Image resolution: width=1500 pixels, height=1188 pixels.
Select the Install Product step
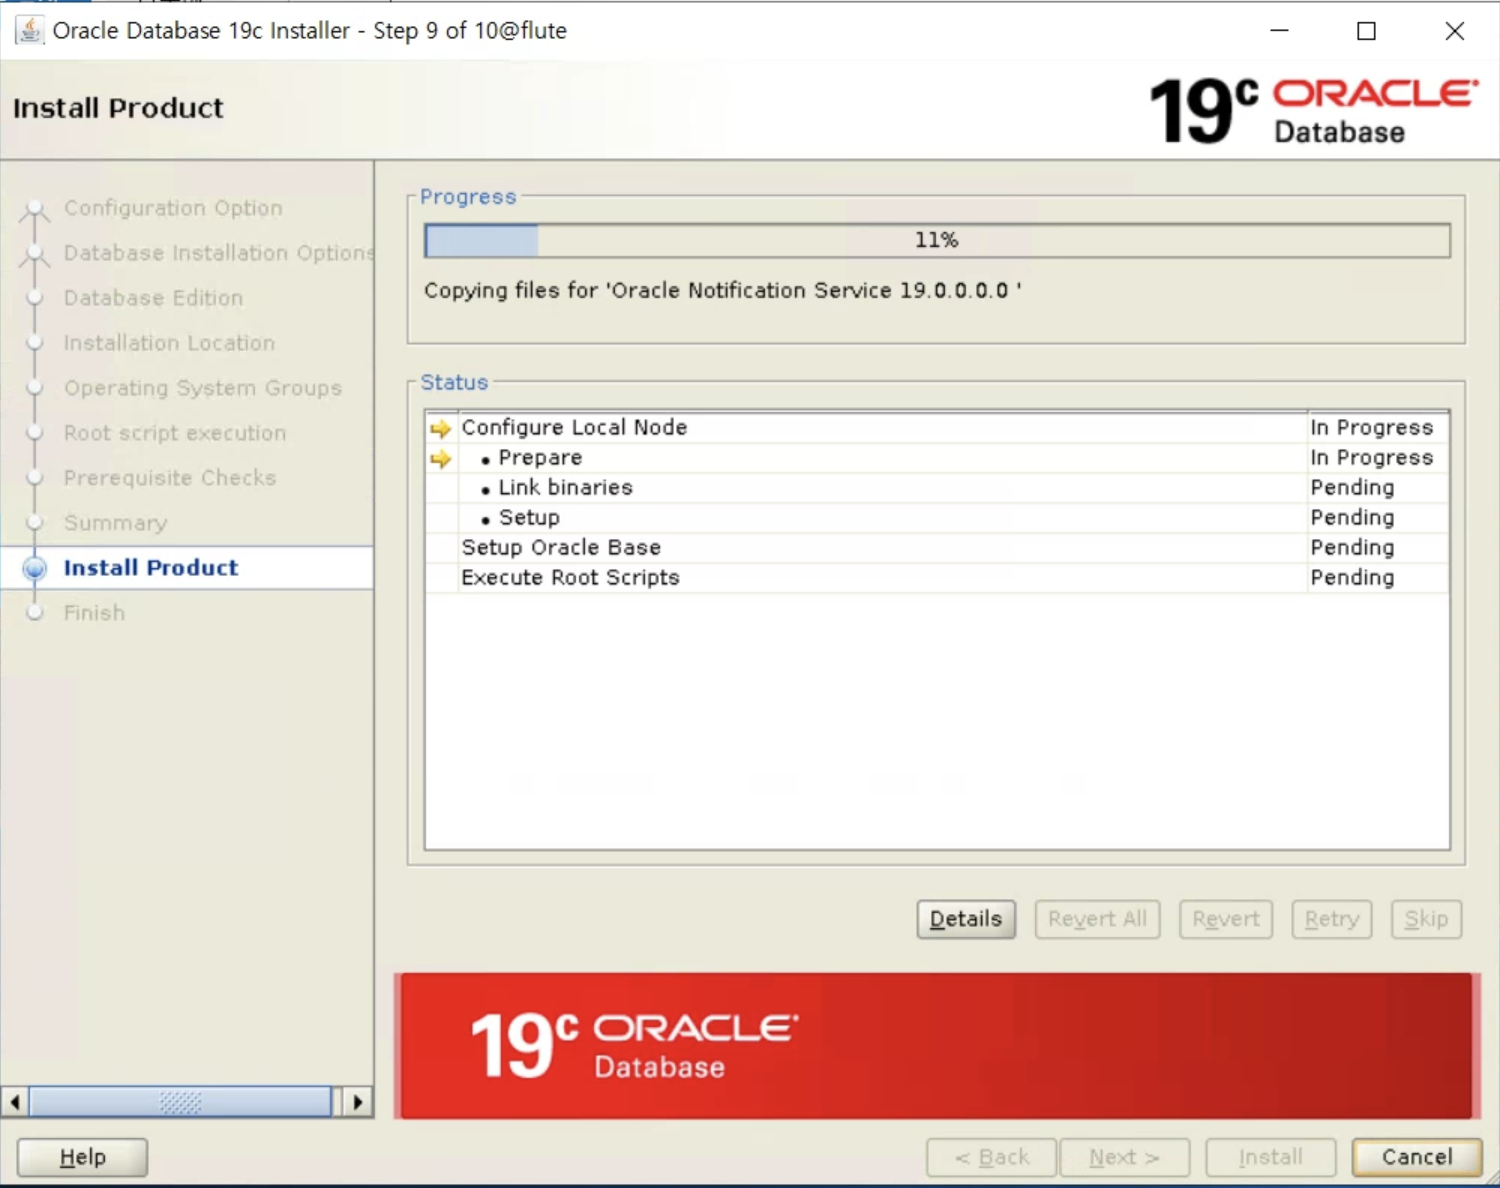(151, 568)
